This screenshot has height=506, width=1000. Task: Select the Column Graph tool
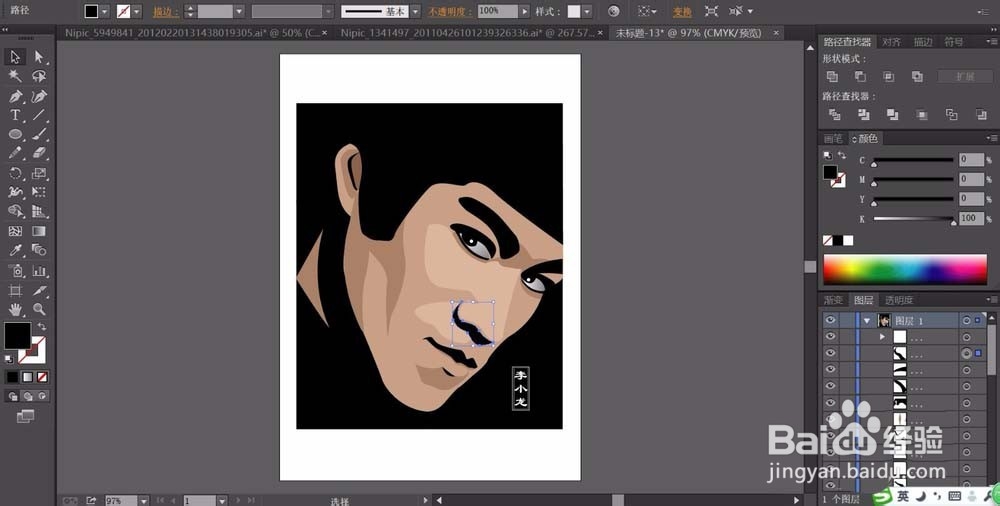(x=39, y=271)
